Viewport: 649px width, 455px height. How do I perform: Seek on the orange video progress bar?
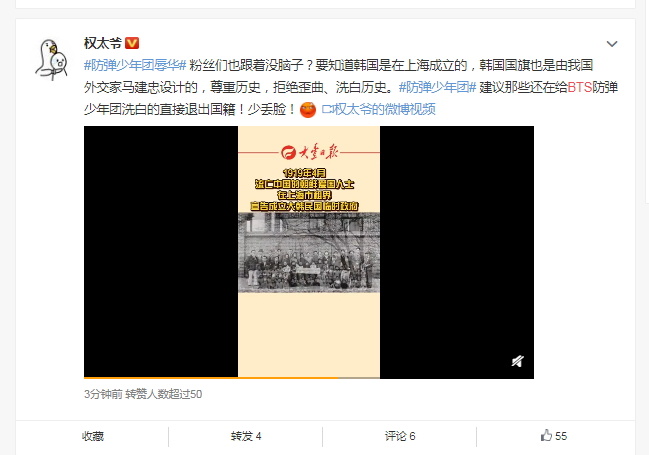309,378
